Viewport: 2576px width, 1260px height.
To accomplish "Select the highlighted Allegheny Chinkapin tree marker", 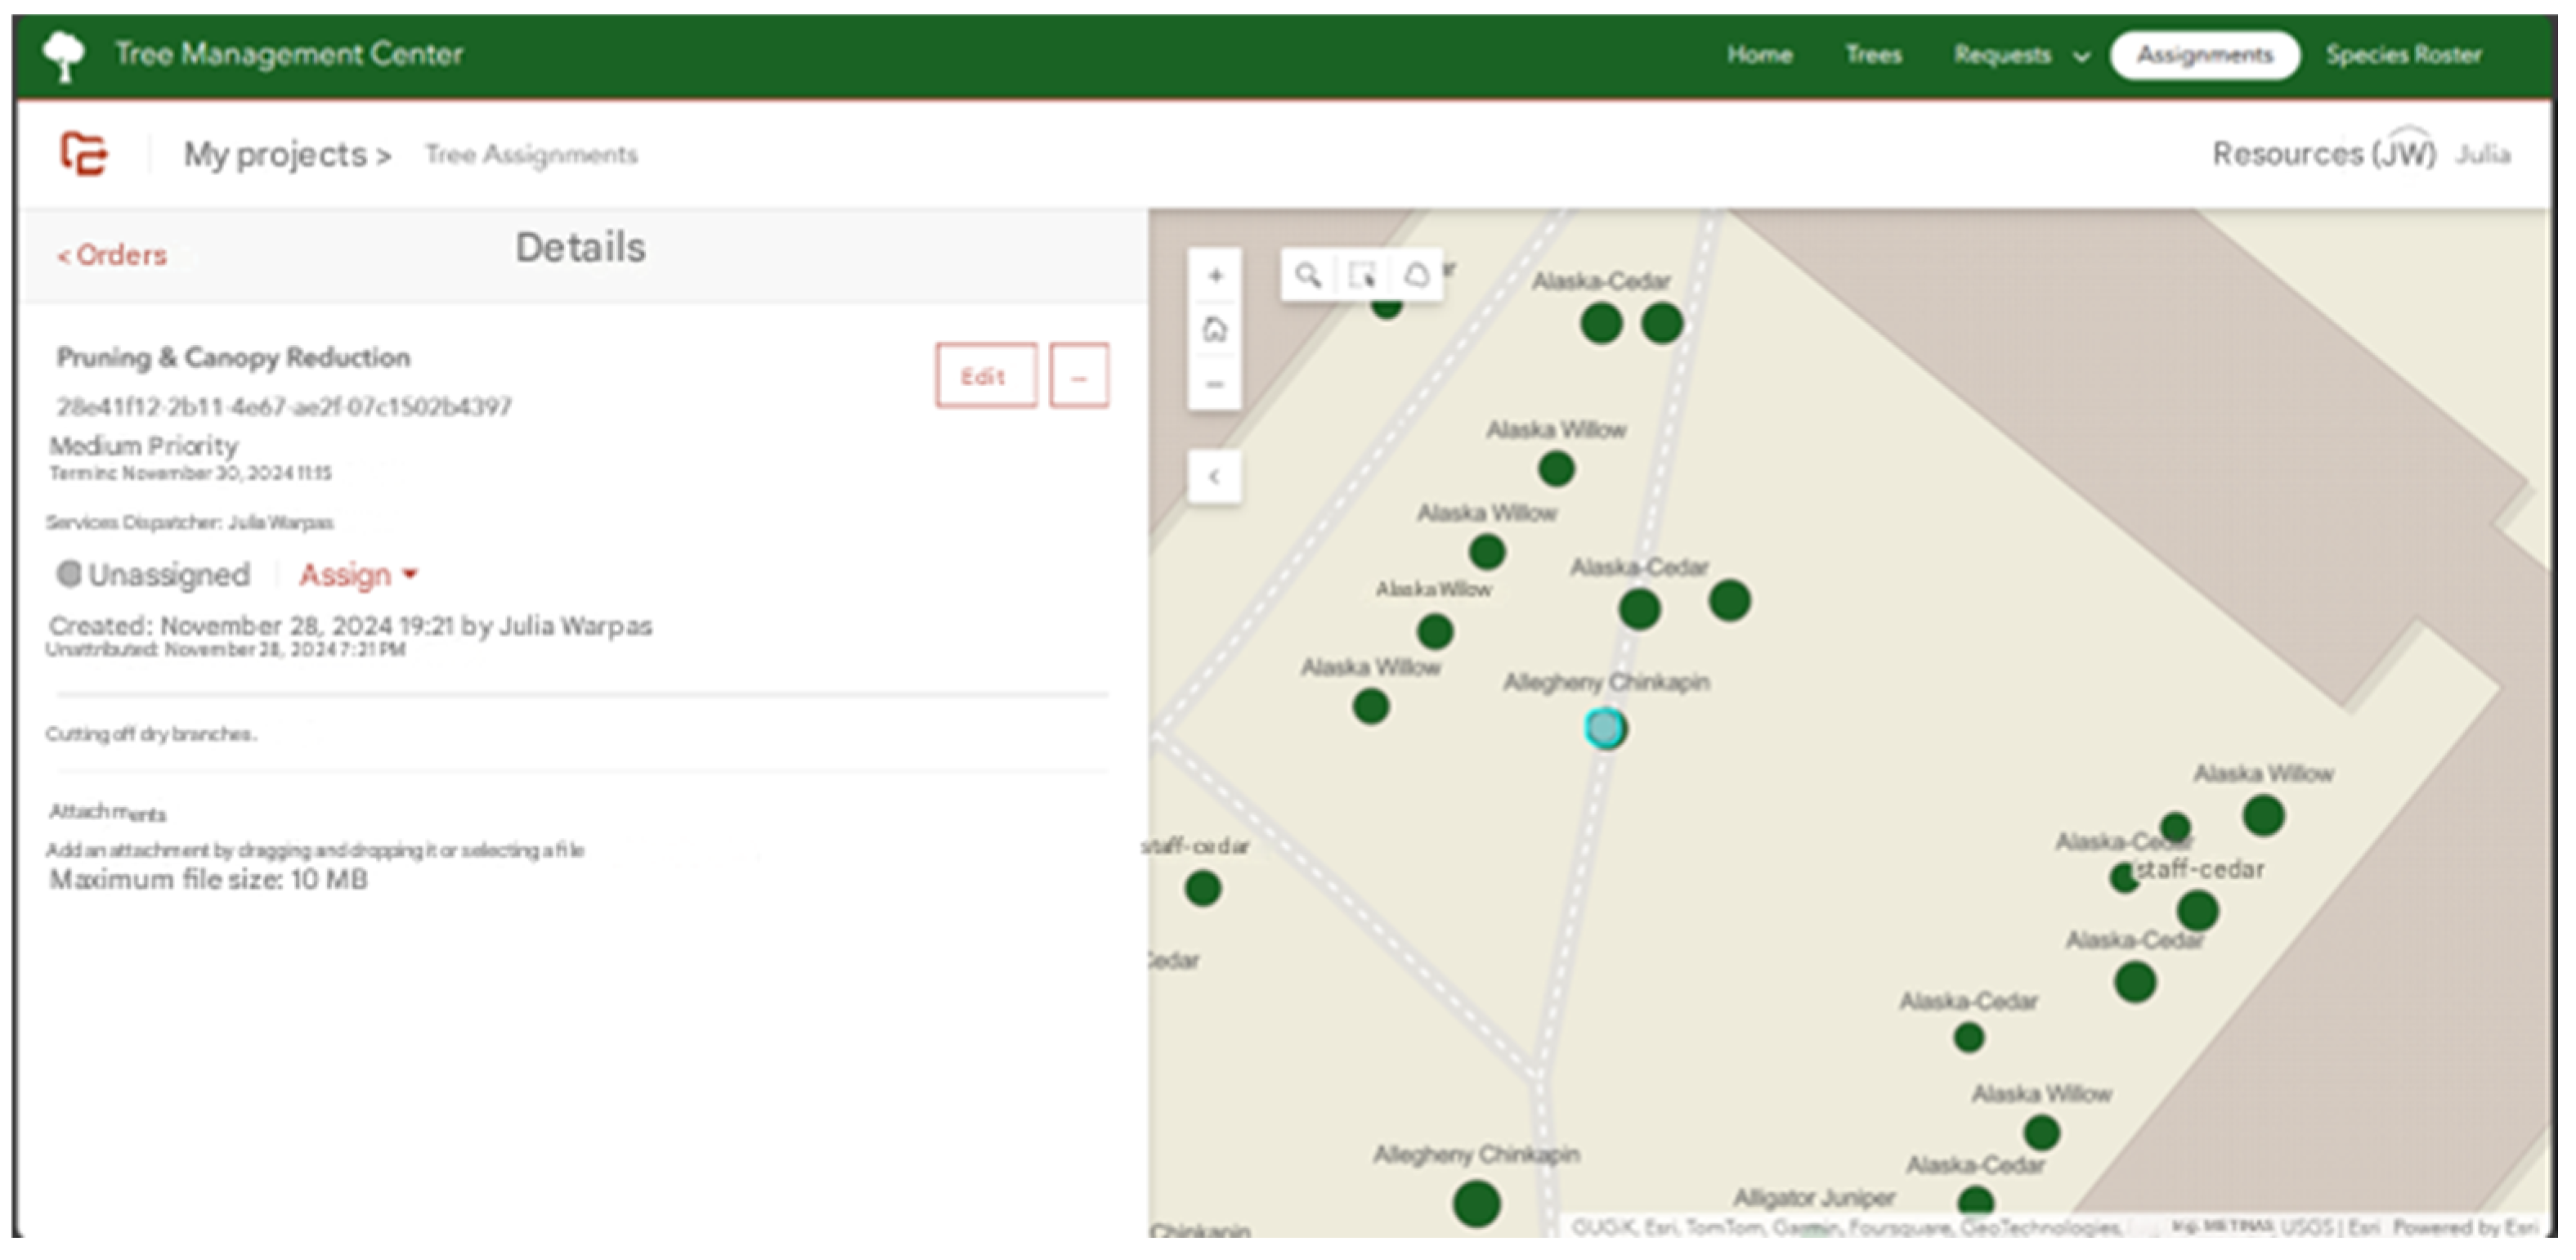I will 1605,728.
